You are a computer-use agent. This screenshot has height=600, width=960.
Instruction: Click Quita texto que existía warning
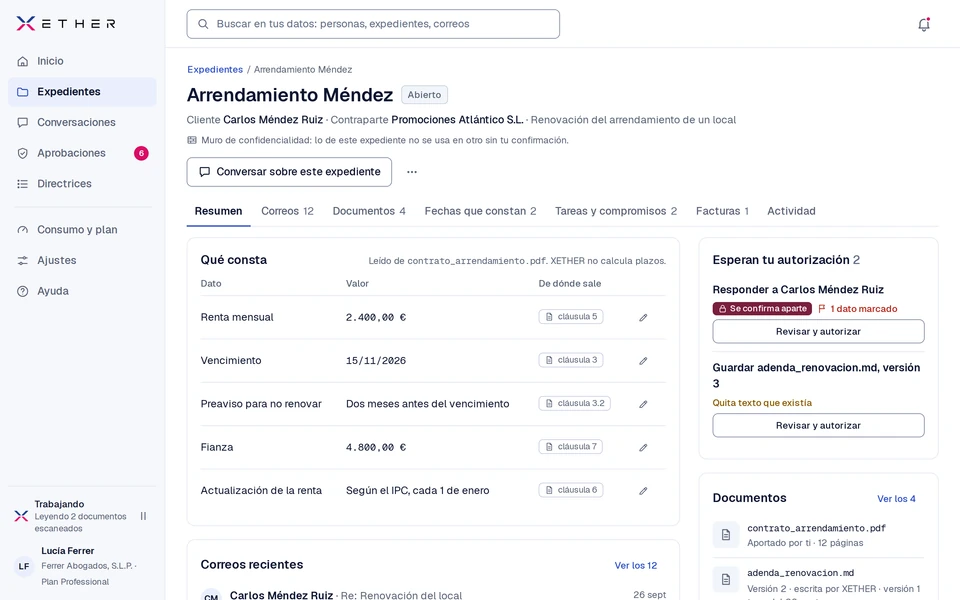click(x=762, y=403)
